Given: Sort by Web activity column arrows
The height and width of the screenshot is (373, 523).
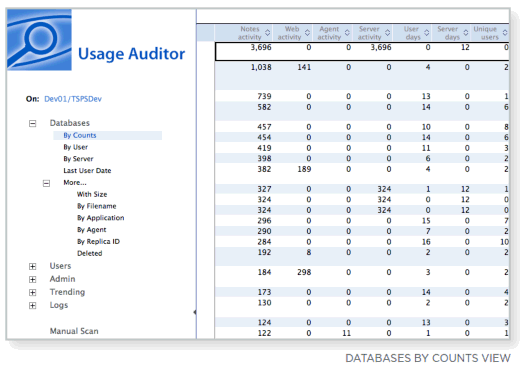Looking at the screenshot, I should [x=307, y=33].
